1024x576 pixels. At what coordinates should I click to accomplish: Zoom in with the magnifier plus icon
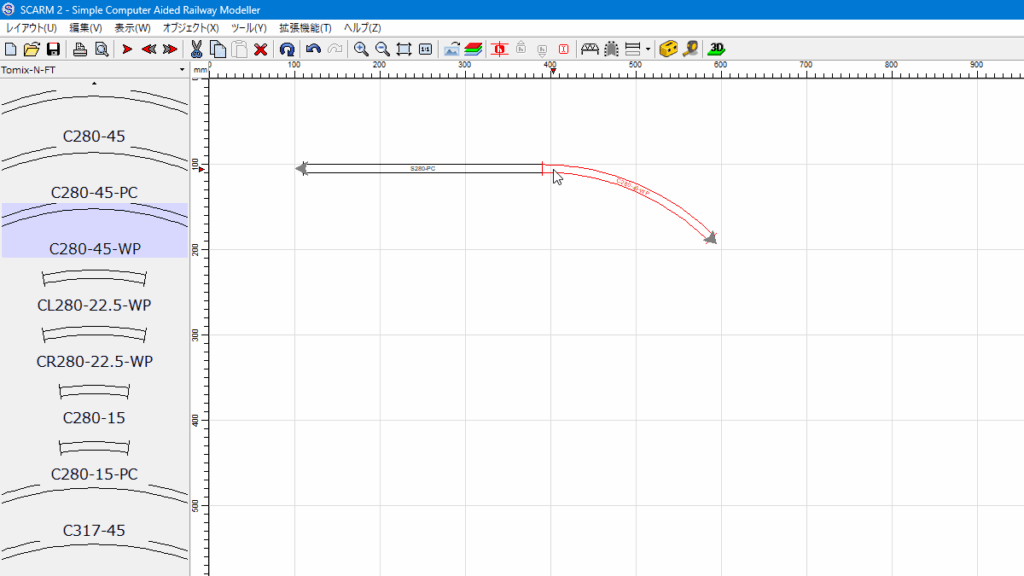coord(361,49)
